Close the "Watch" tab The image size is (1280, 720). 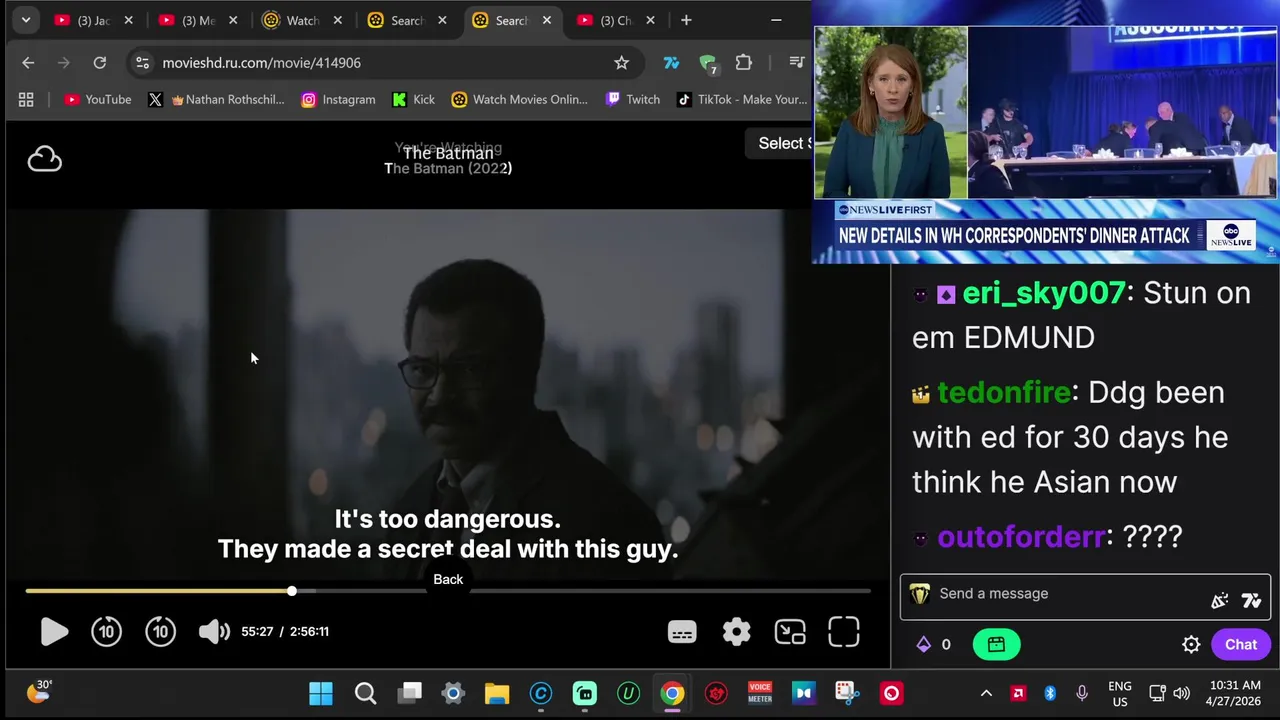pyautogui.click(x=337, y=20)
